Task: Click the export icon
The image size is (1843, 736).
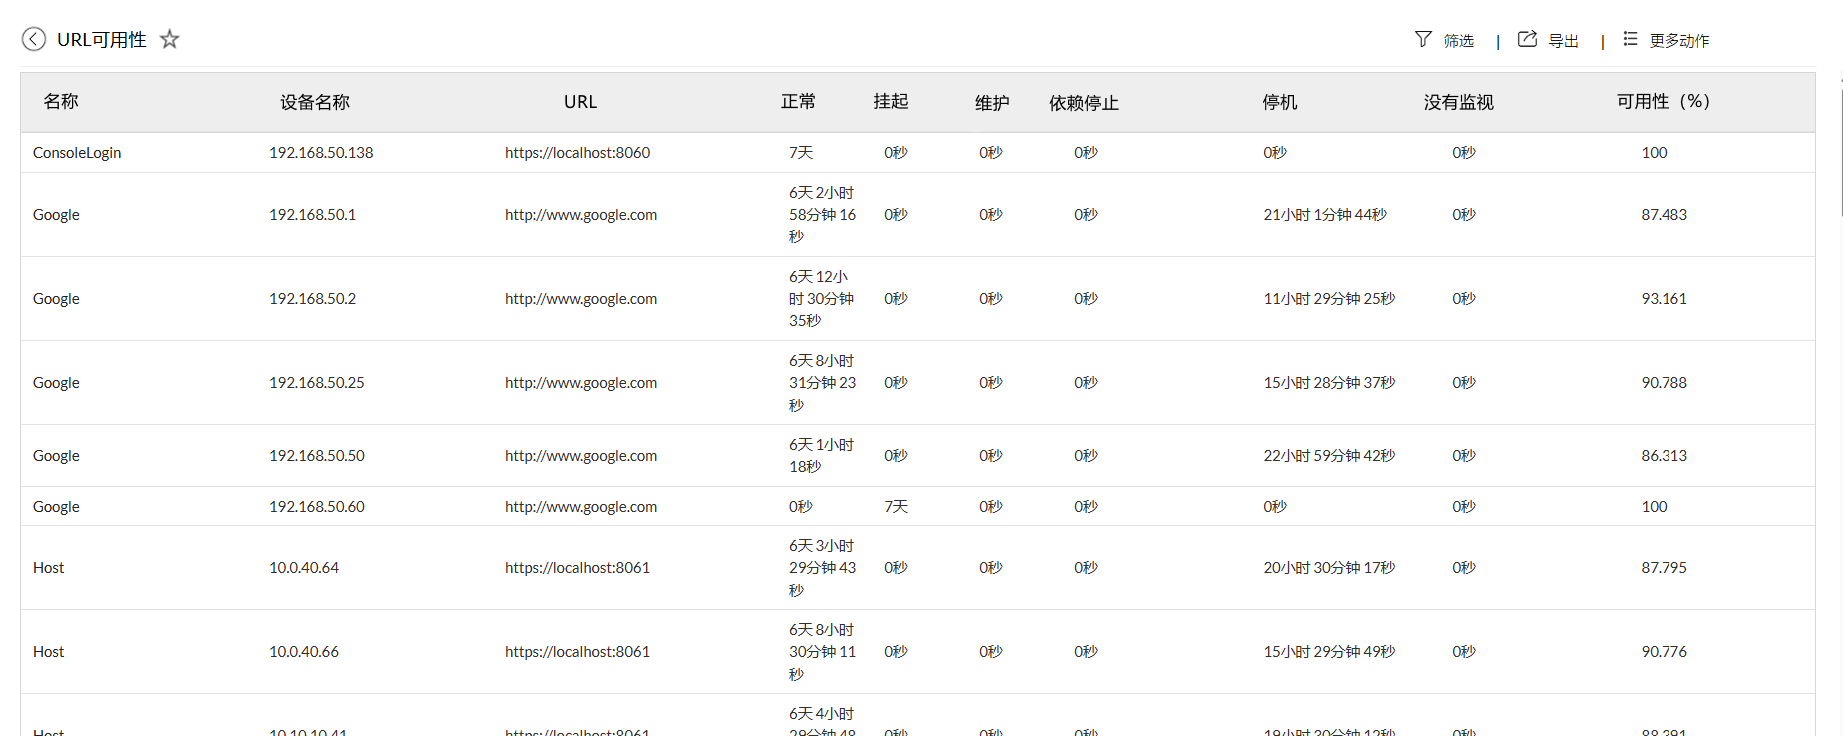Action: point(1527,39)
